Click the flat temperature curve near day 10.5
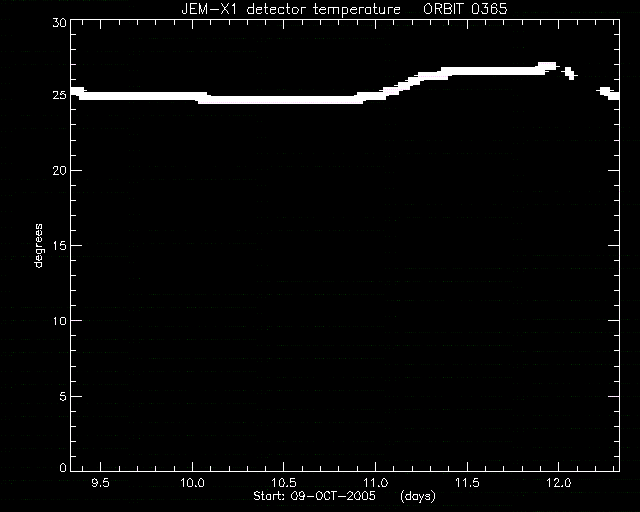The image size is (640, 512). 284,100
